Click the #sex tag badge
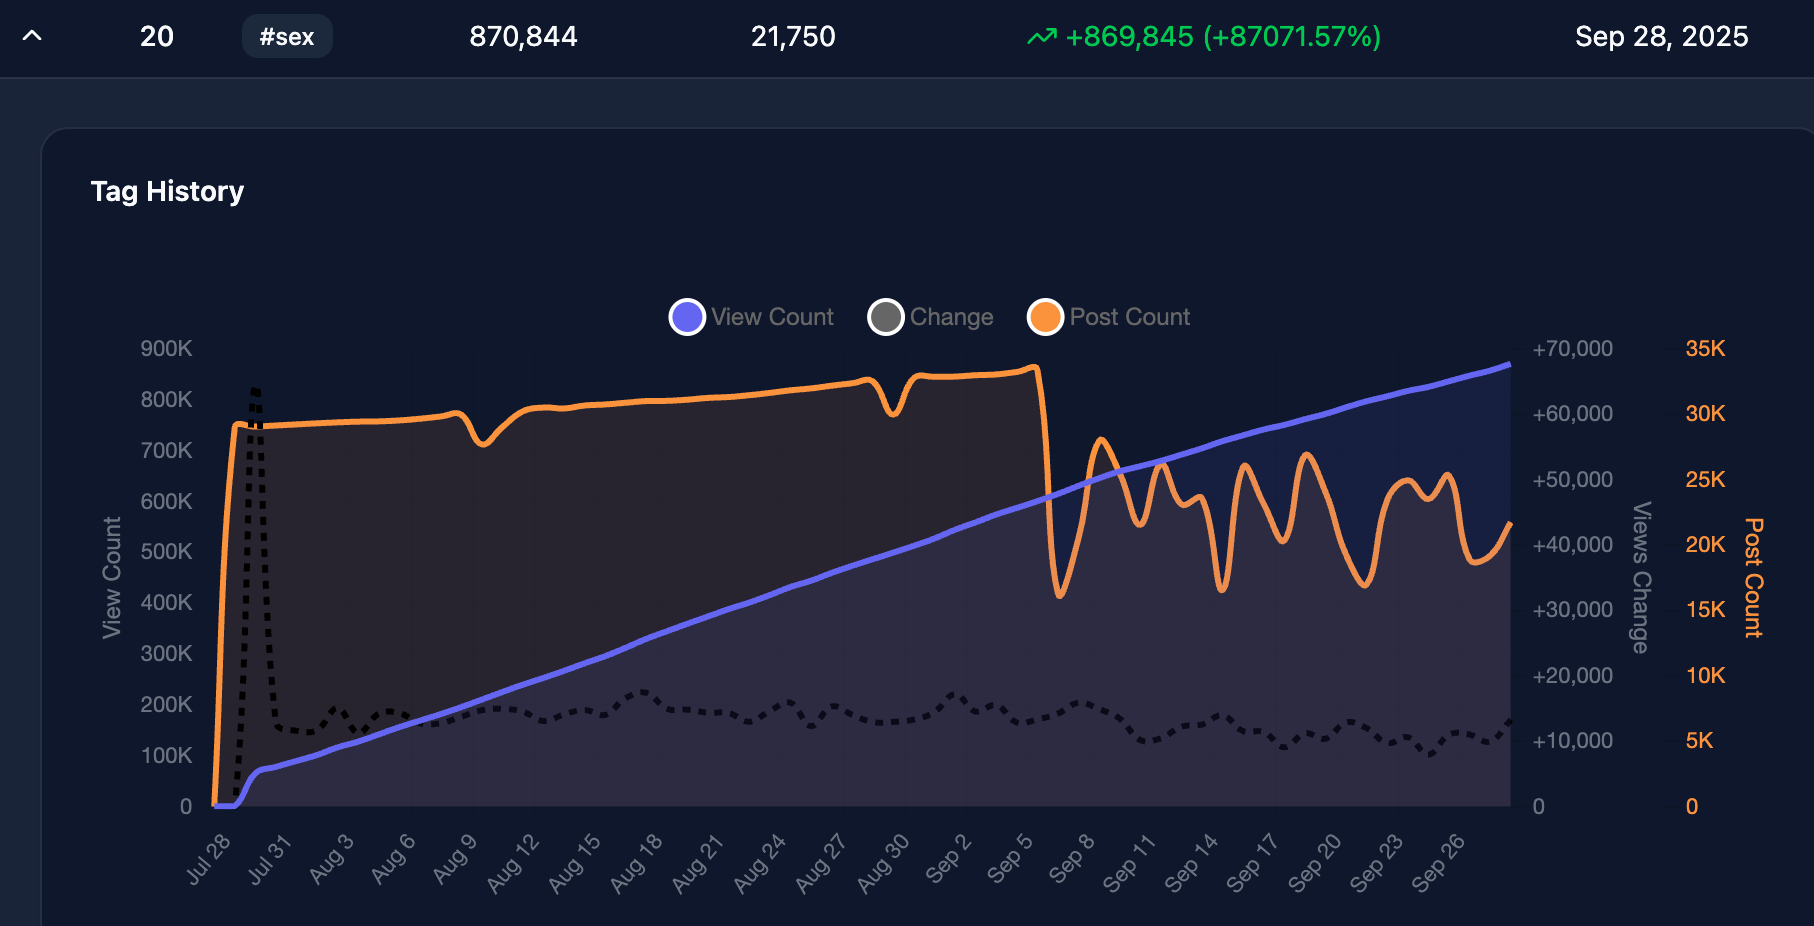Image resolution: width=1814 pixels, height=926 pixels. pos(287,37)
